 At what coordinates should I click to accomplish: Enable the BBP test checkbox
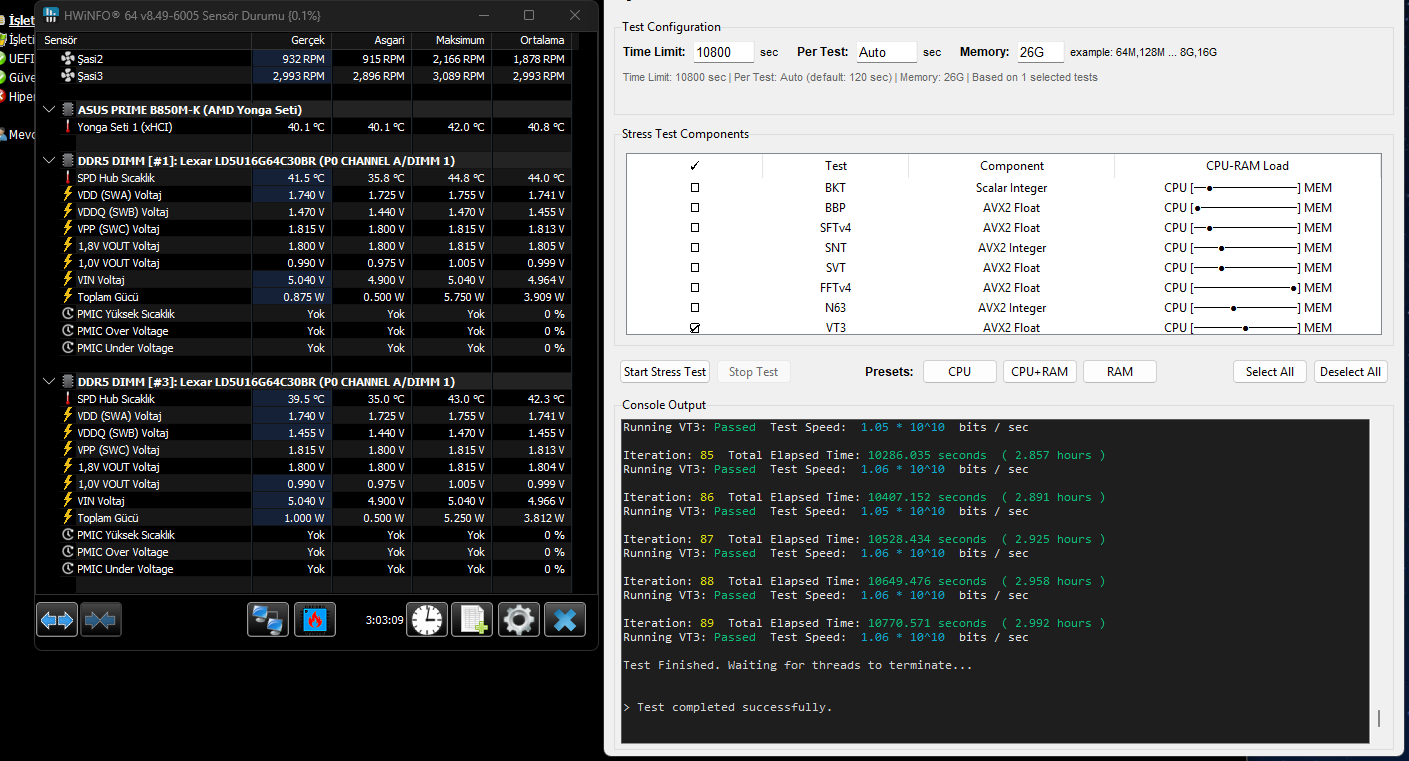click(695, 208)
